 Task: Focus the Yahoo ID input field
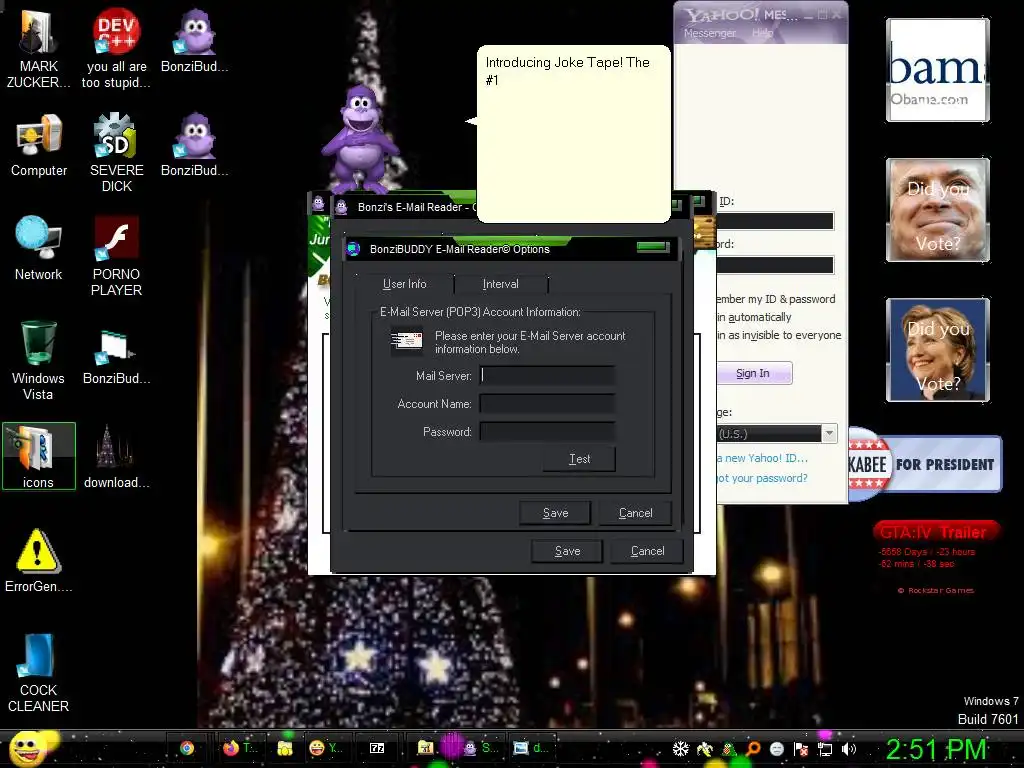(775, 221)
